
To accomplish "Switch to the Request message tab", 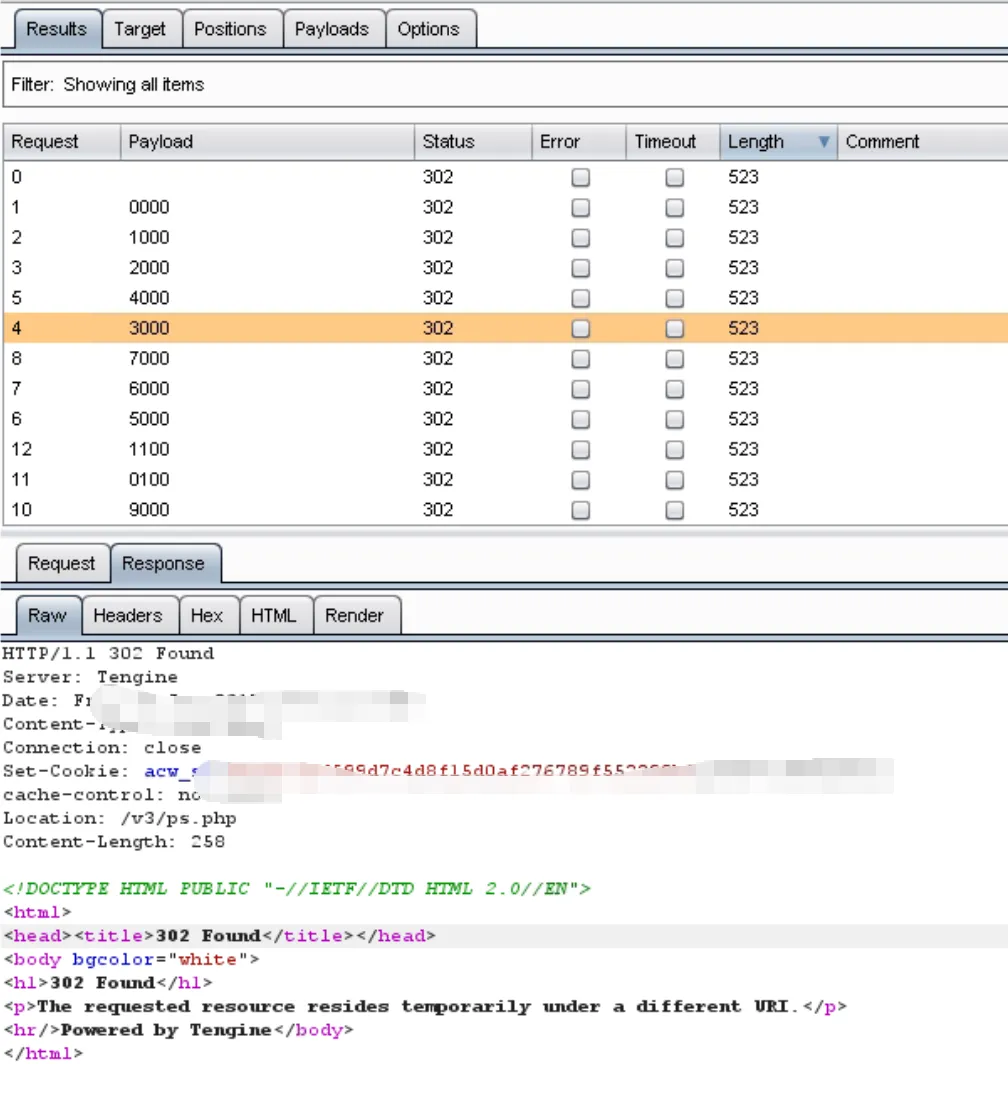I will 62,564.
